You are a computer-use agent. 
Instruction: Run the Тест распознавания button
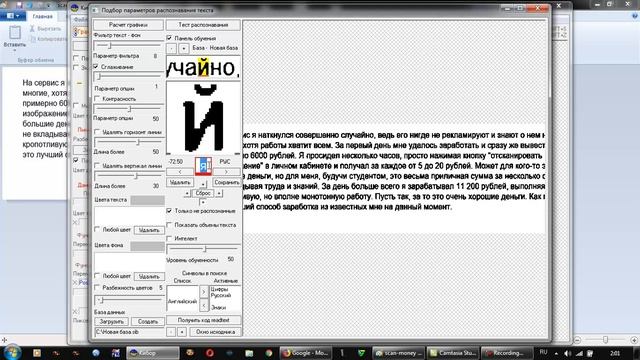click(x=203, y=25)
